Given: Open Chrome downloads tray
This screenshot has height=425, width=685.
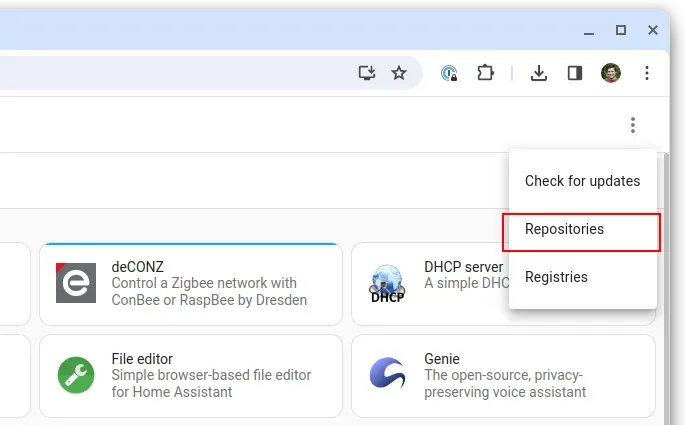Looking at the screenshot, I should [539, 73].
